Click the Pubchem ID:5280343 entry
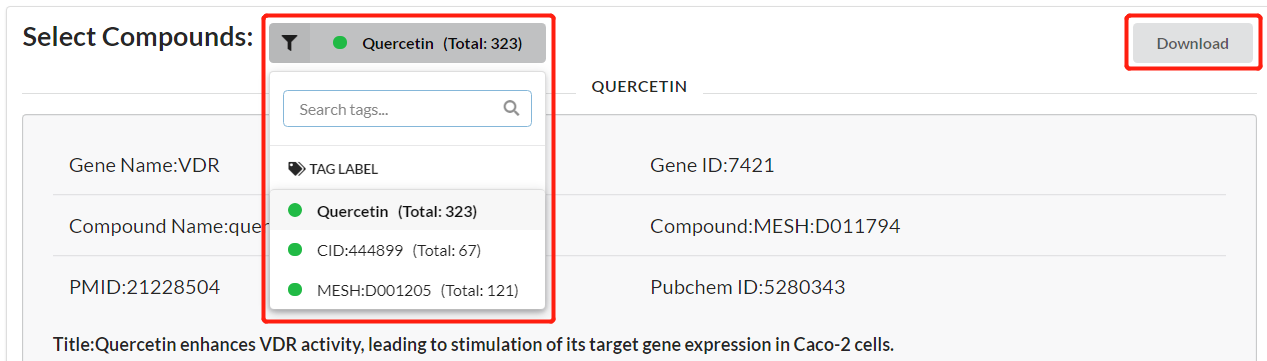The image size is (1267, 361). tap(747, 287)
